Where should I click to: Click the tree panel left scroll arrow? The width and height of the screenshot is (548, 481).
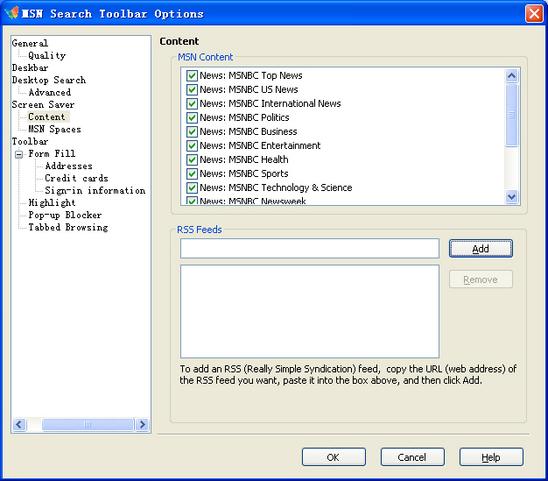click(19, 425)
